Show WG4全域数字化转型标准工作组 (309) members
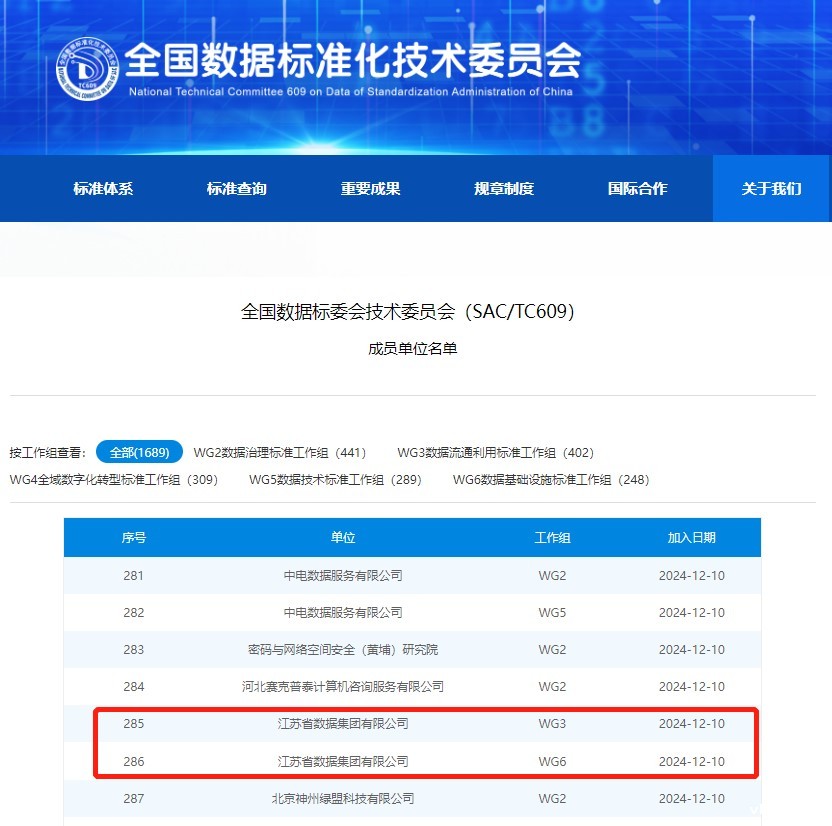This screenshot has width=832, height=826. pos(114,480)
